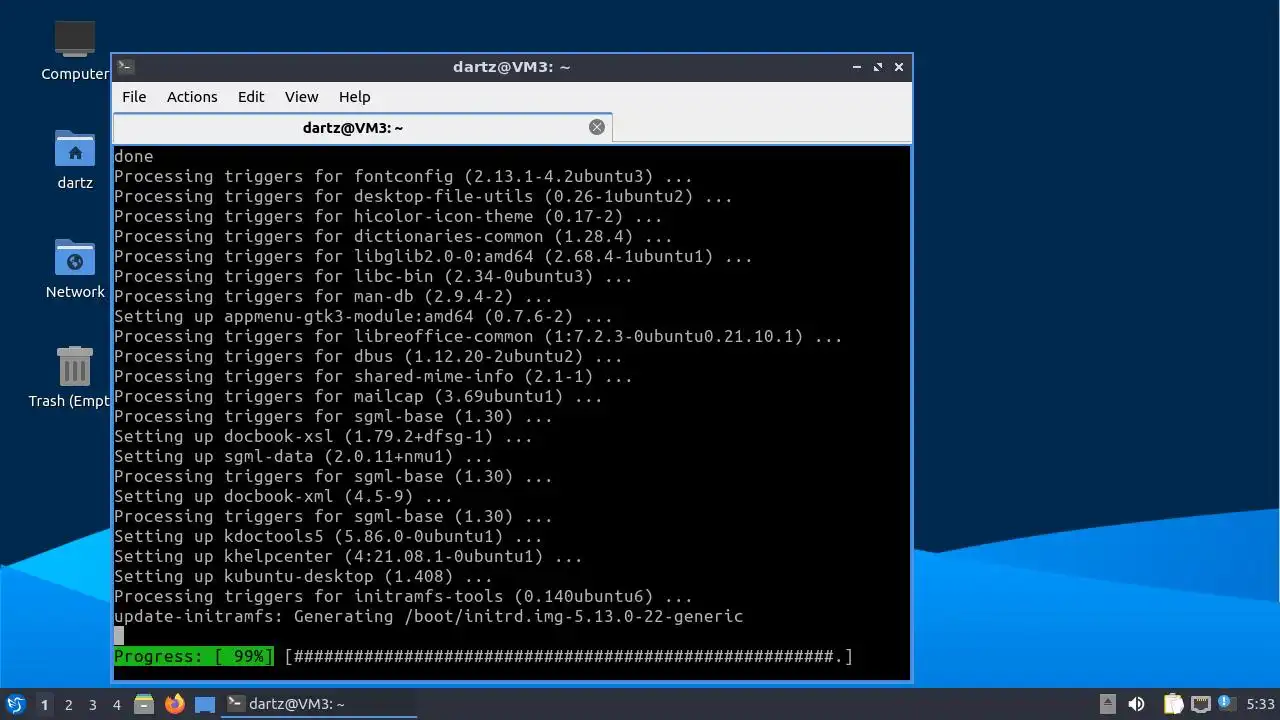Launch Firefox from the taskbar
Screen dimensions: 1280x720
[x=175, y=704]
